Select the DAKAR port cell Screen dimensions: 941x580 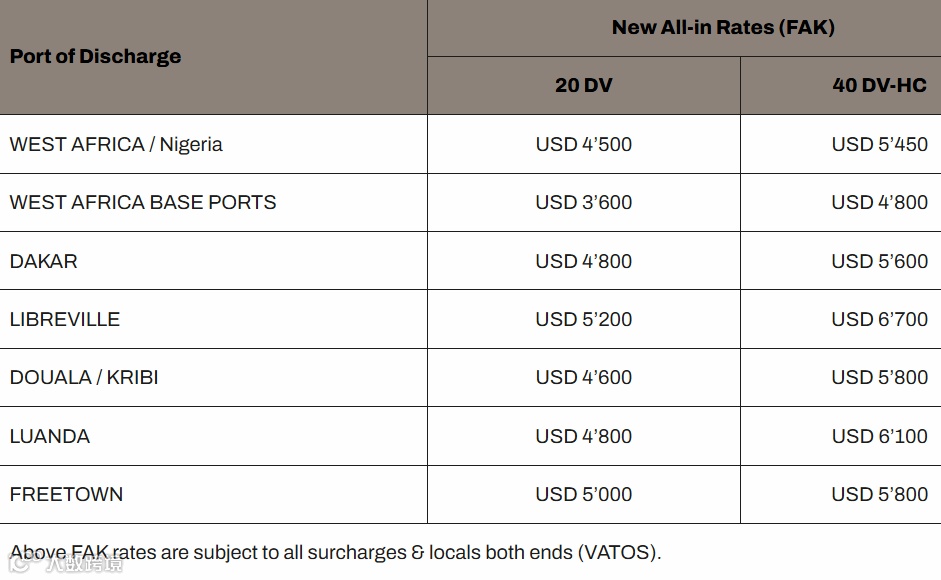click(44, 261)
